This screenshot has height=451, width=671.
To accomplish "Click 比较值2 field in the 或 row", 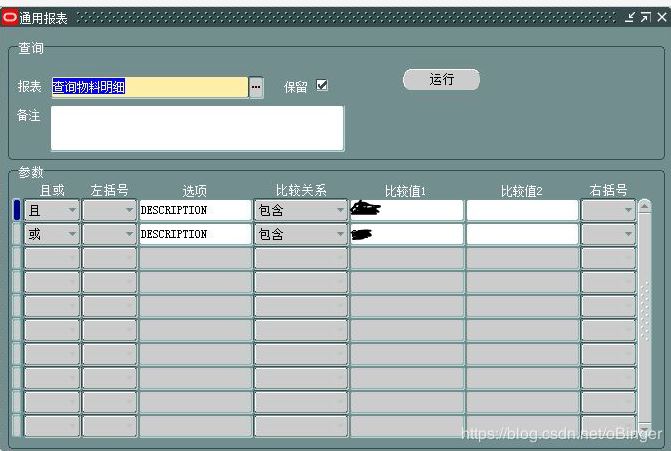I will click(x=522, y=234).
